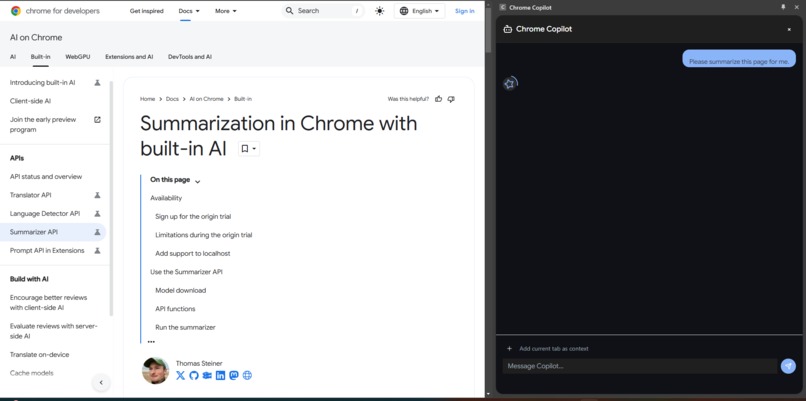Click external link icon beside early preview program
This screenshot has height=401, width=806.
97,120
